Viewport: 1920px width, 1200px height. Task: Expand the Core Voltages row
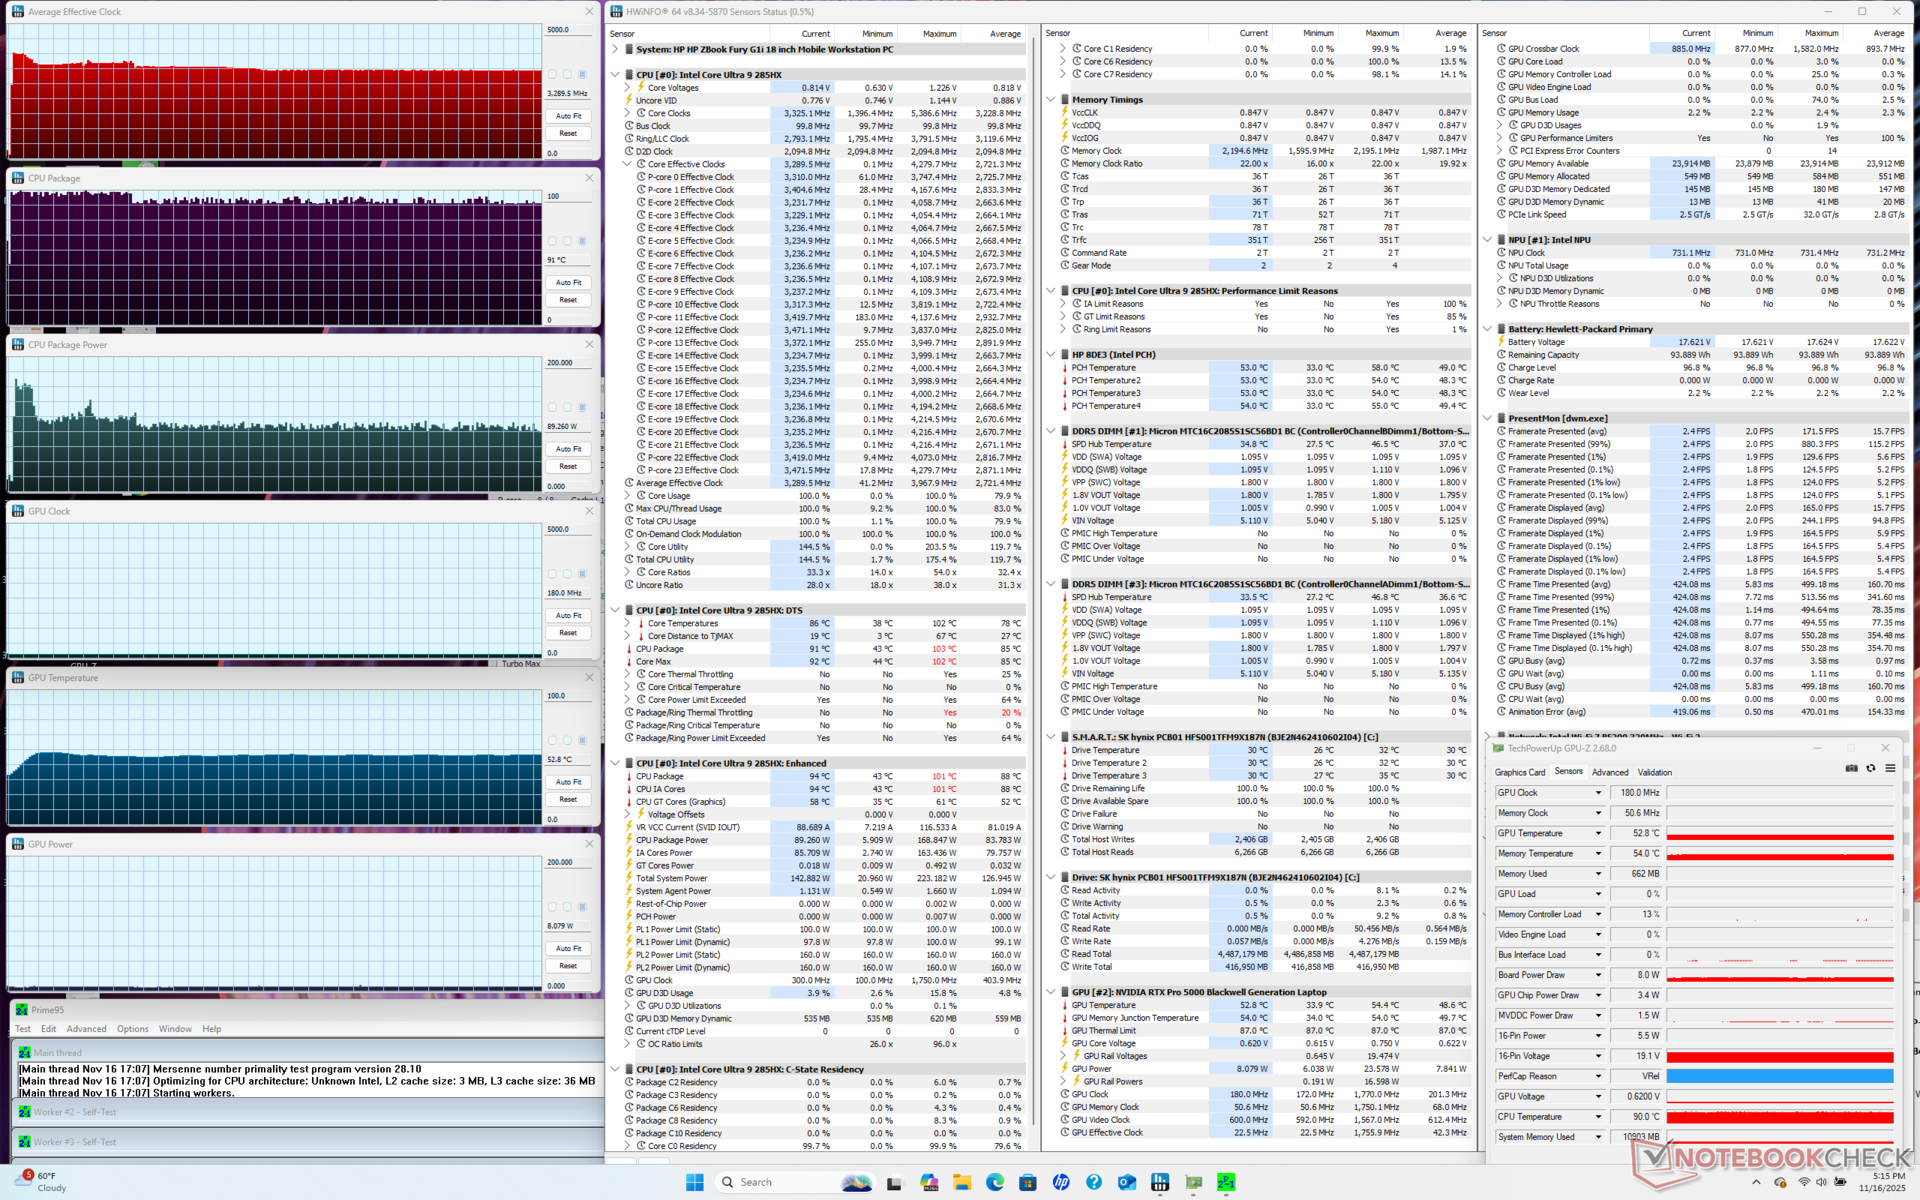click(627, 88)
